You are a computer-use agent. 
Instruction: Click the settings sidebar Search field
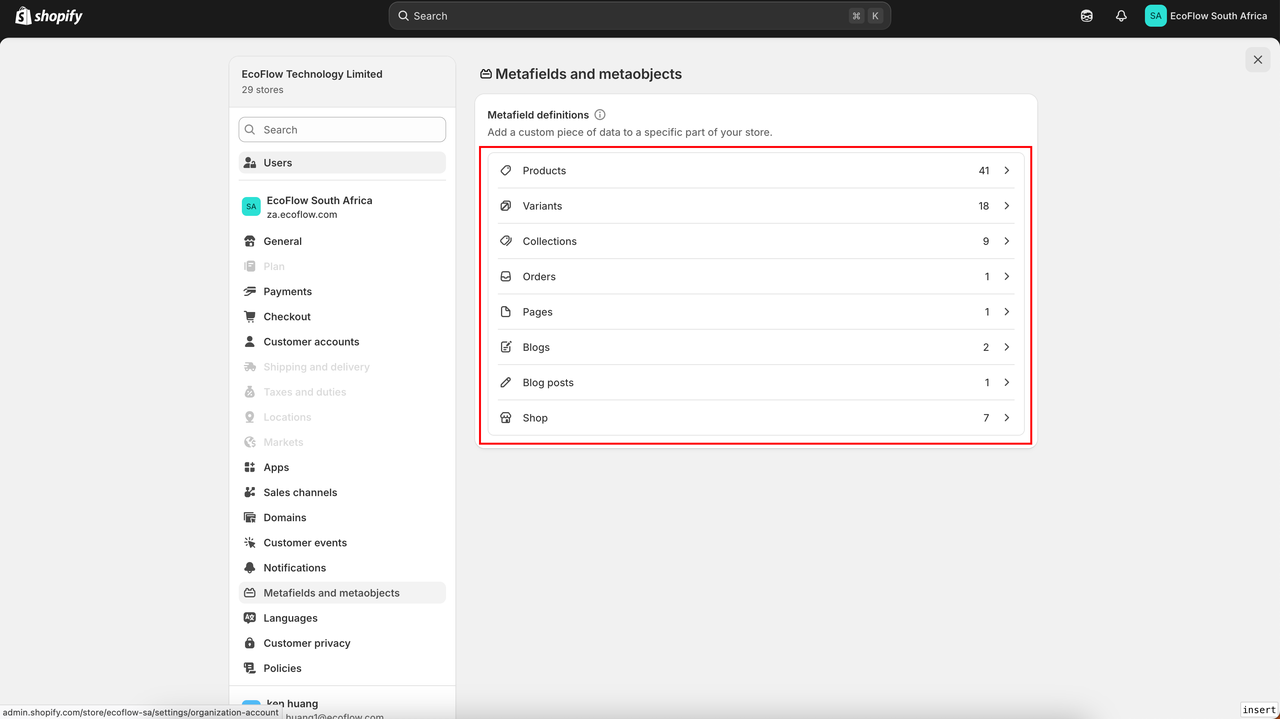pyautogui.click(x=342, y=130)
